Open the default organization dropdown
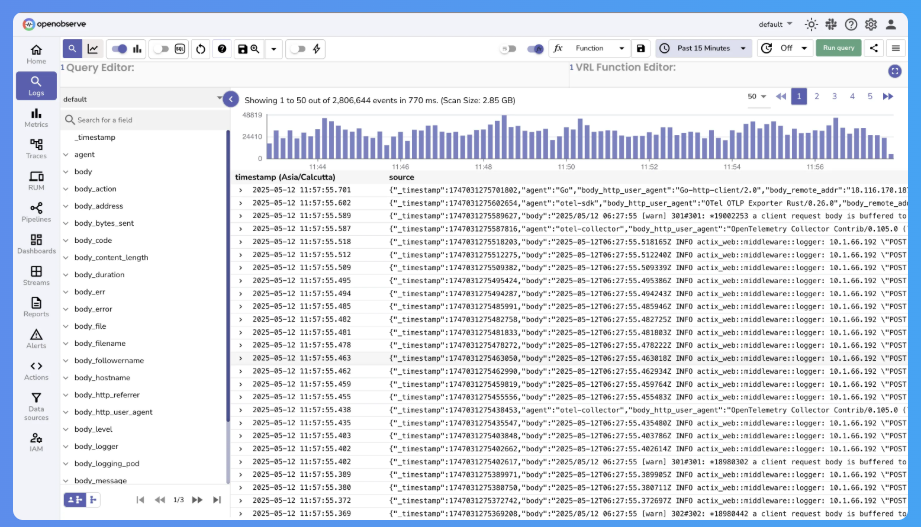Screen dimensions: 921x527 coord(775,24)
